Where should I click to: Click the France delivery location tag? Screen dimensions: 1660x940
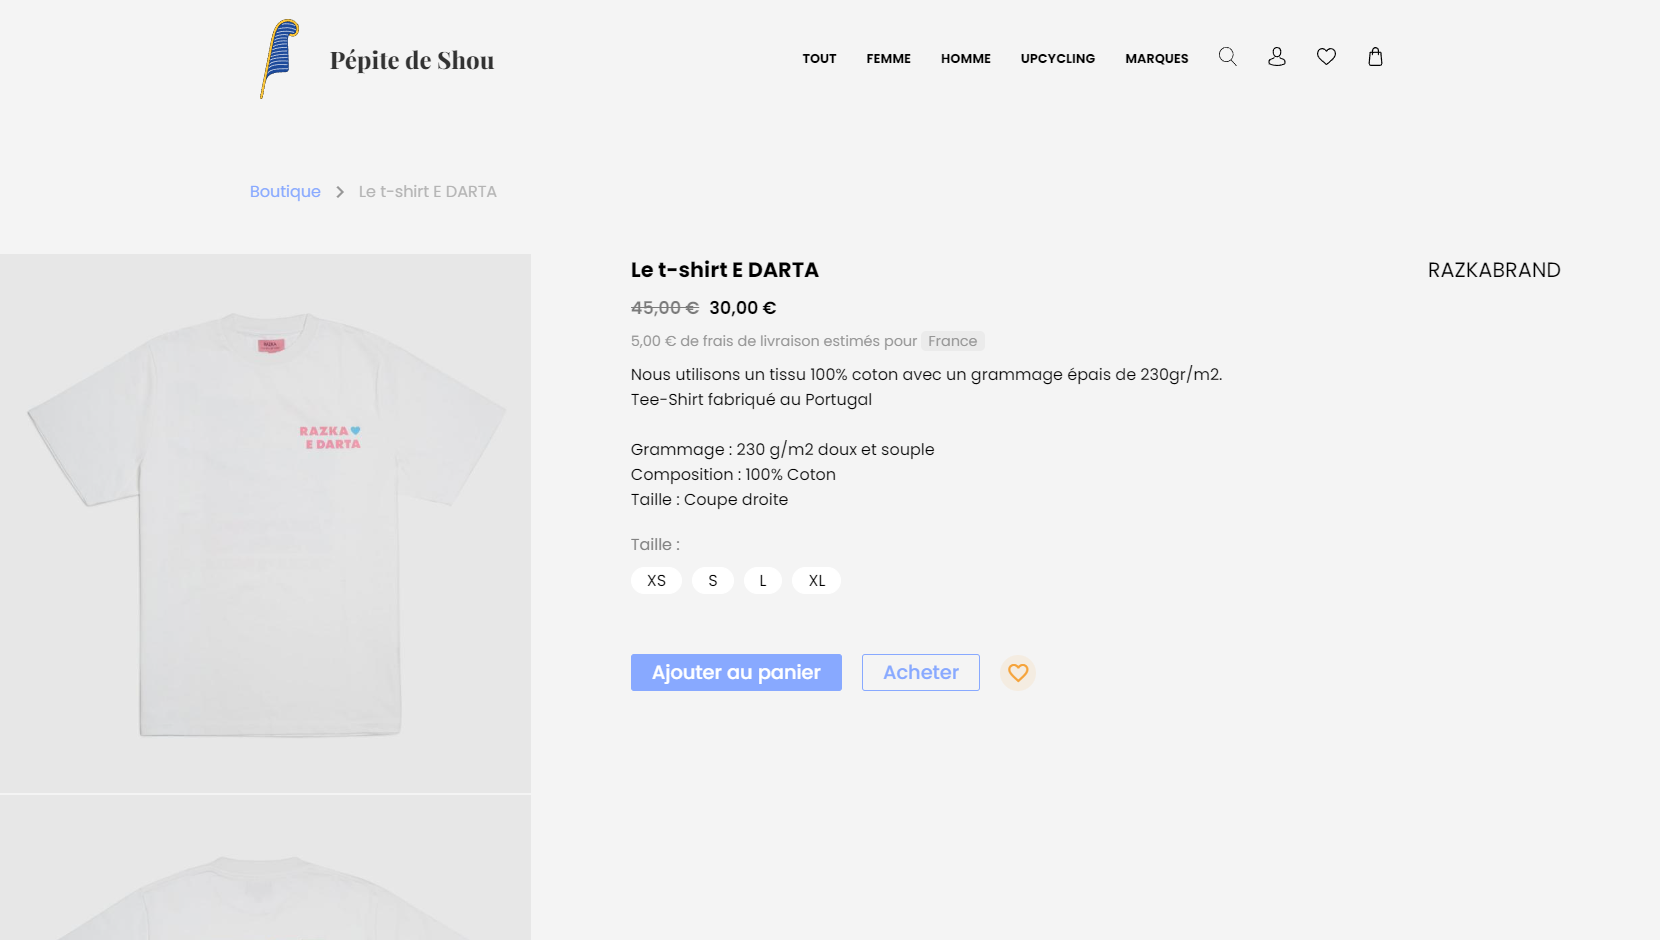953,341
